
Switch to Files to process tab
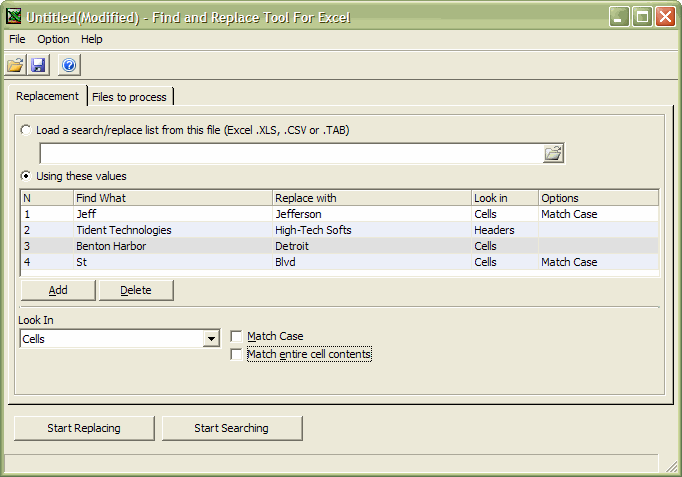(x=129, y=97)
